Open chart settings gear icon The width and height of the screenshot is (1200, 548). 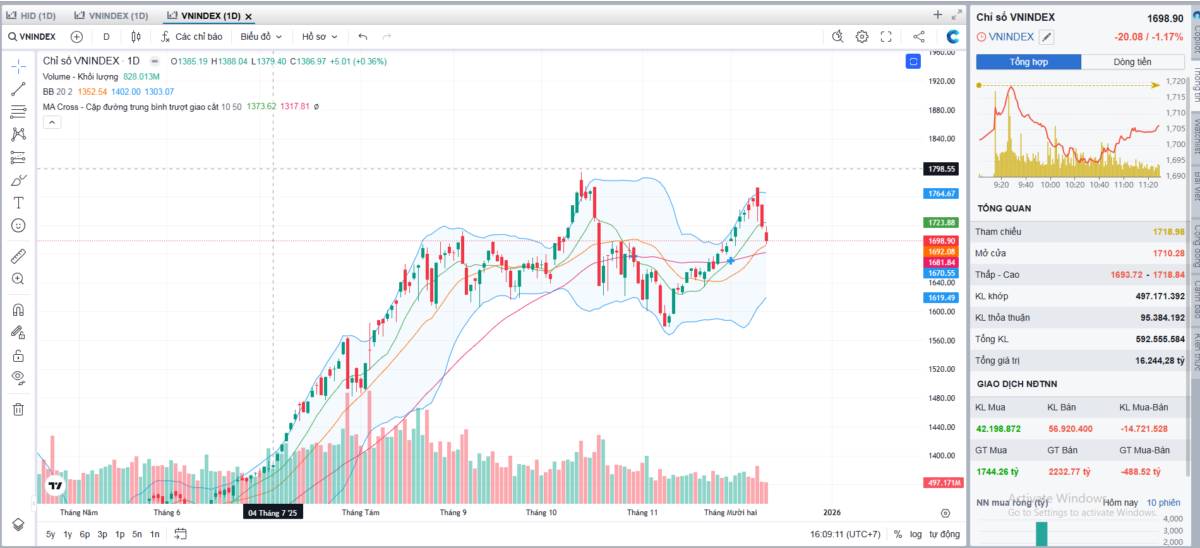[862, 37]
